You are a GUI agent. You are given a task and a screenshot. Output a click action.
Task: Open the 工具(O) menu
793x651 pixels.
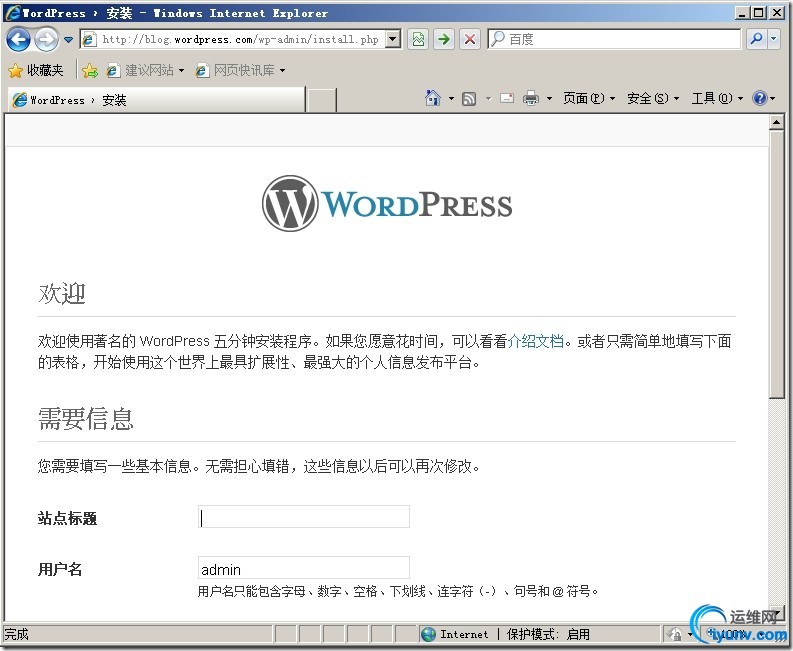pyautogui.click(x=717, y=98)
